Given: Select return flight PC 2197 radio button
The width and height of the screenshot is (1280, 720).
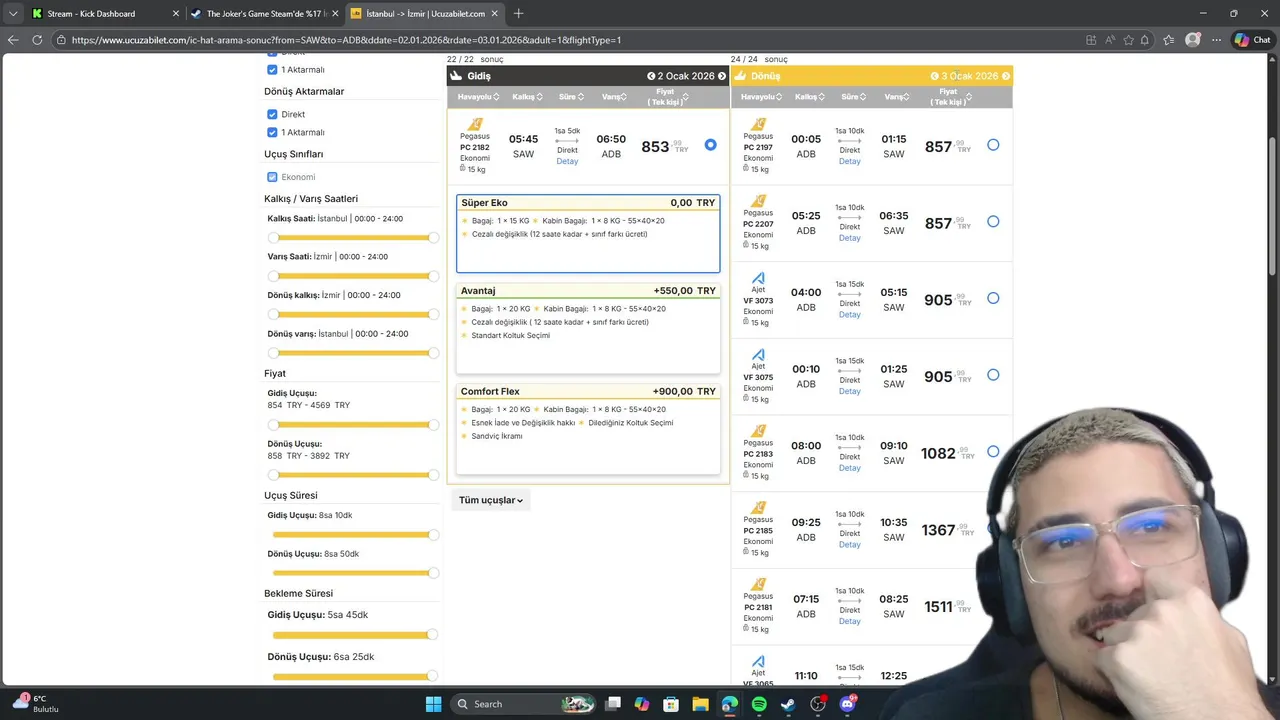Looking at the screenshot, I should coord(993,145).
